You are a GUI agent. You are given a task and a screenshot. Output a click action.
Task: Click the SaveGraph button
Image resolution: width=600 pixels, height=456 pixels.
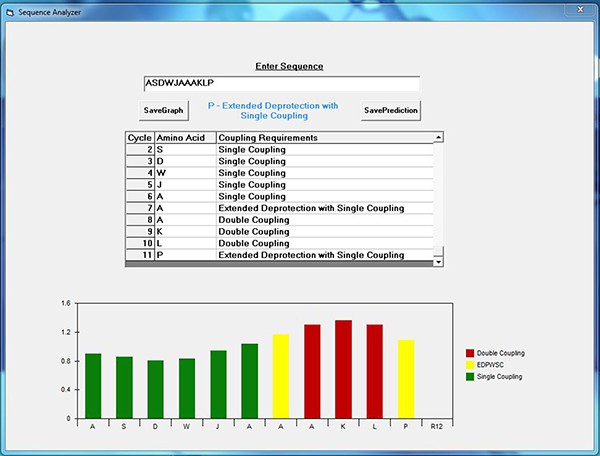163,111
